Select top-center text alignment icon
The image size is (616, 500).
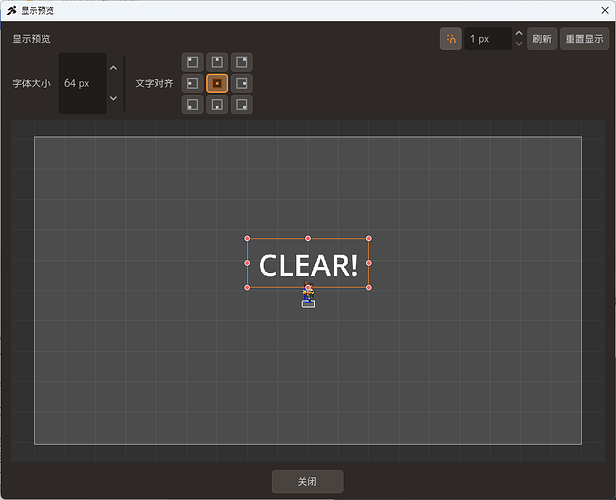(217, 62)
